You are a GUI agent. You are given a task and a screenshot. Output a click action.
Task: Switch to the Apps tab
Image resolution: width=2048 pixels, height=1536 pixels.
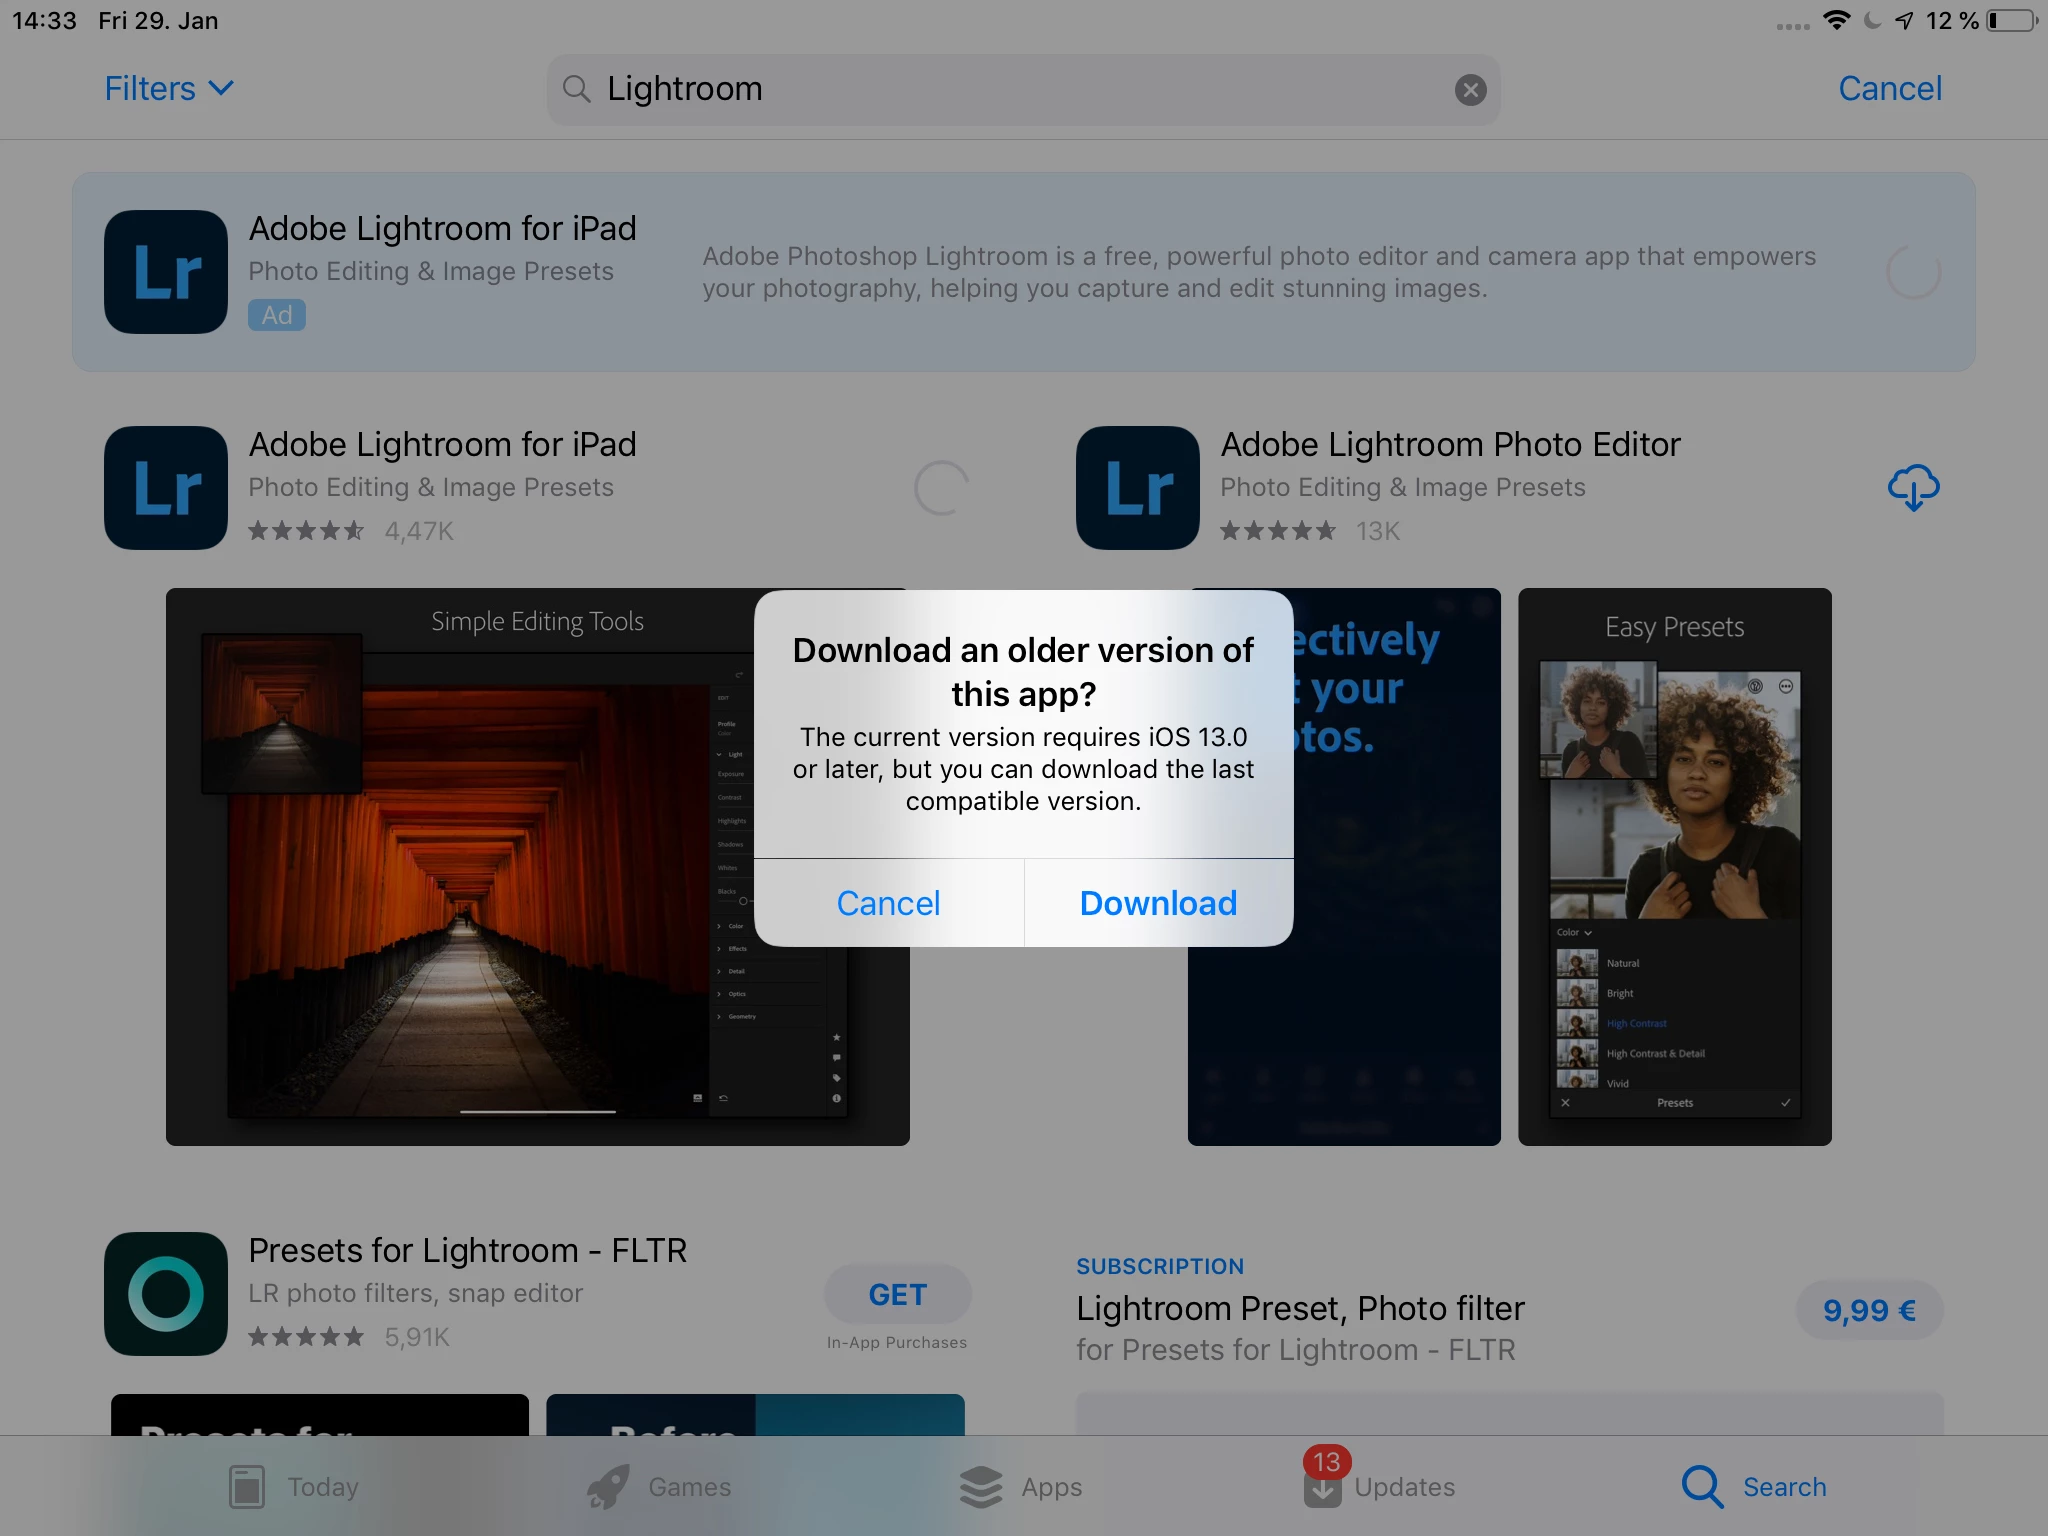1021,1487
